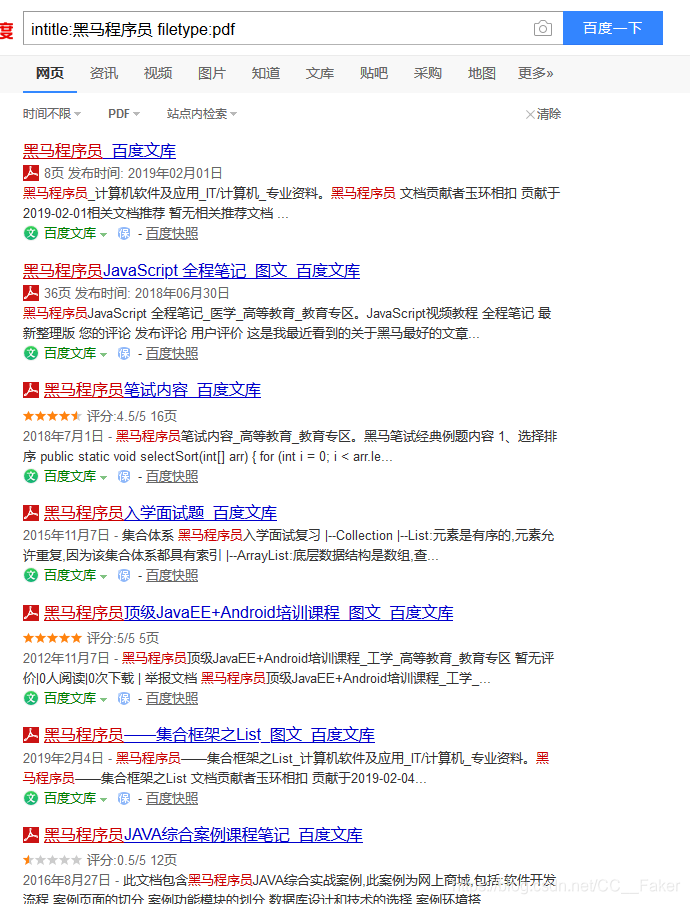This screenshot has height=904, width=690.
Task: Open result 黑马程序员JAVA综合案例课程笔记
Action: pyautogui.click(x=203, y=835)
